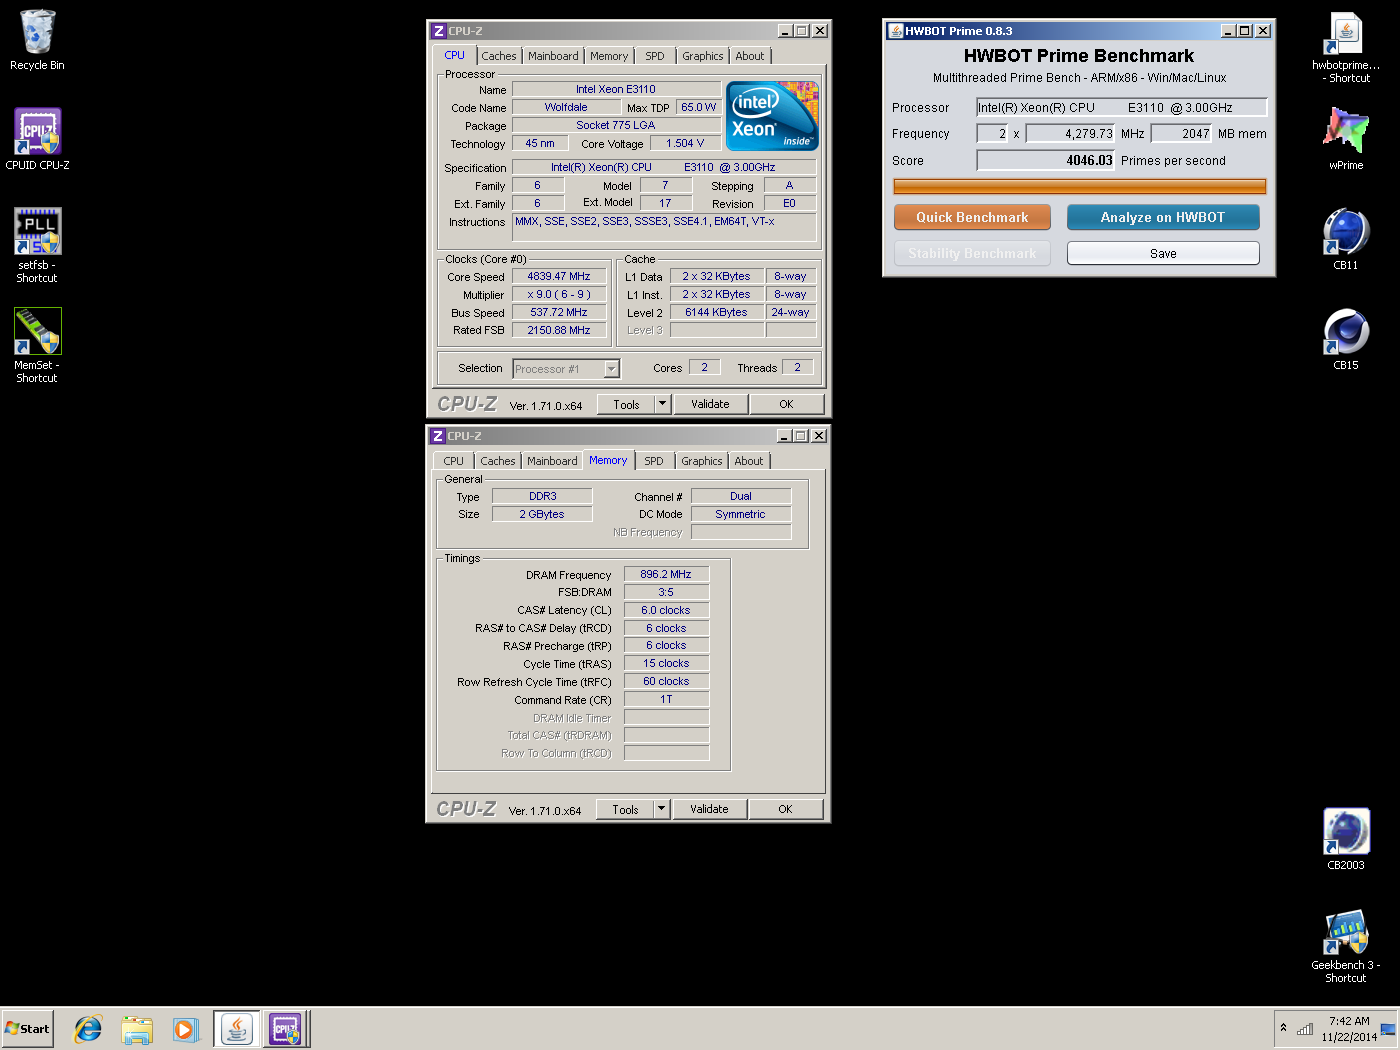
Task: Open Graphics tab in bottom CPU-Z window
Action: [702, 461]
